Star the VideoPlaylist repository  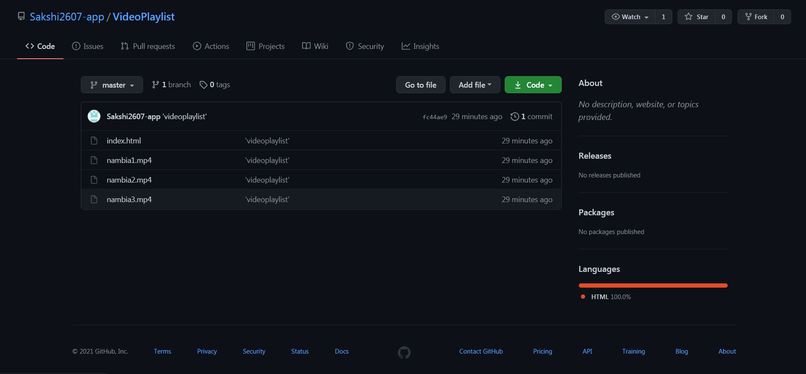pos(697,17)
